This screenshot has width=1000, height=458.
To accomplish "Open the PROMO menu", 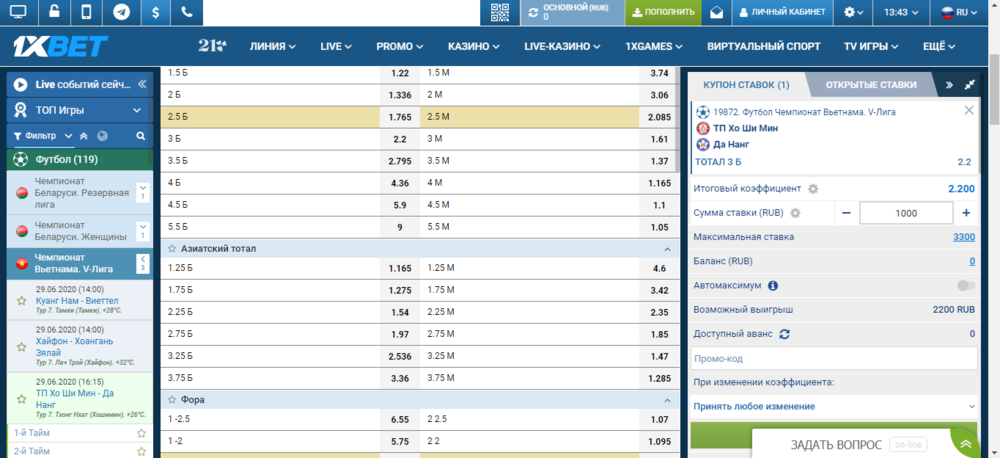I will (400, 46).
